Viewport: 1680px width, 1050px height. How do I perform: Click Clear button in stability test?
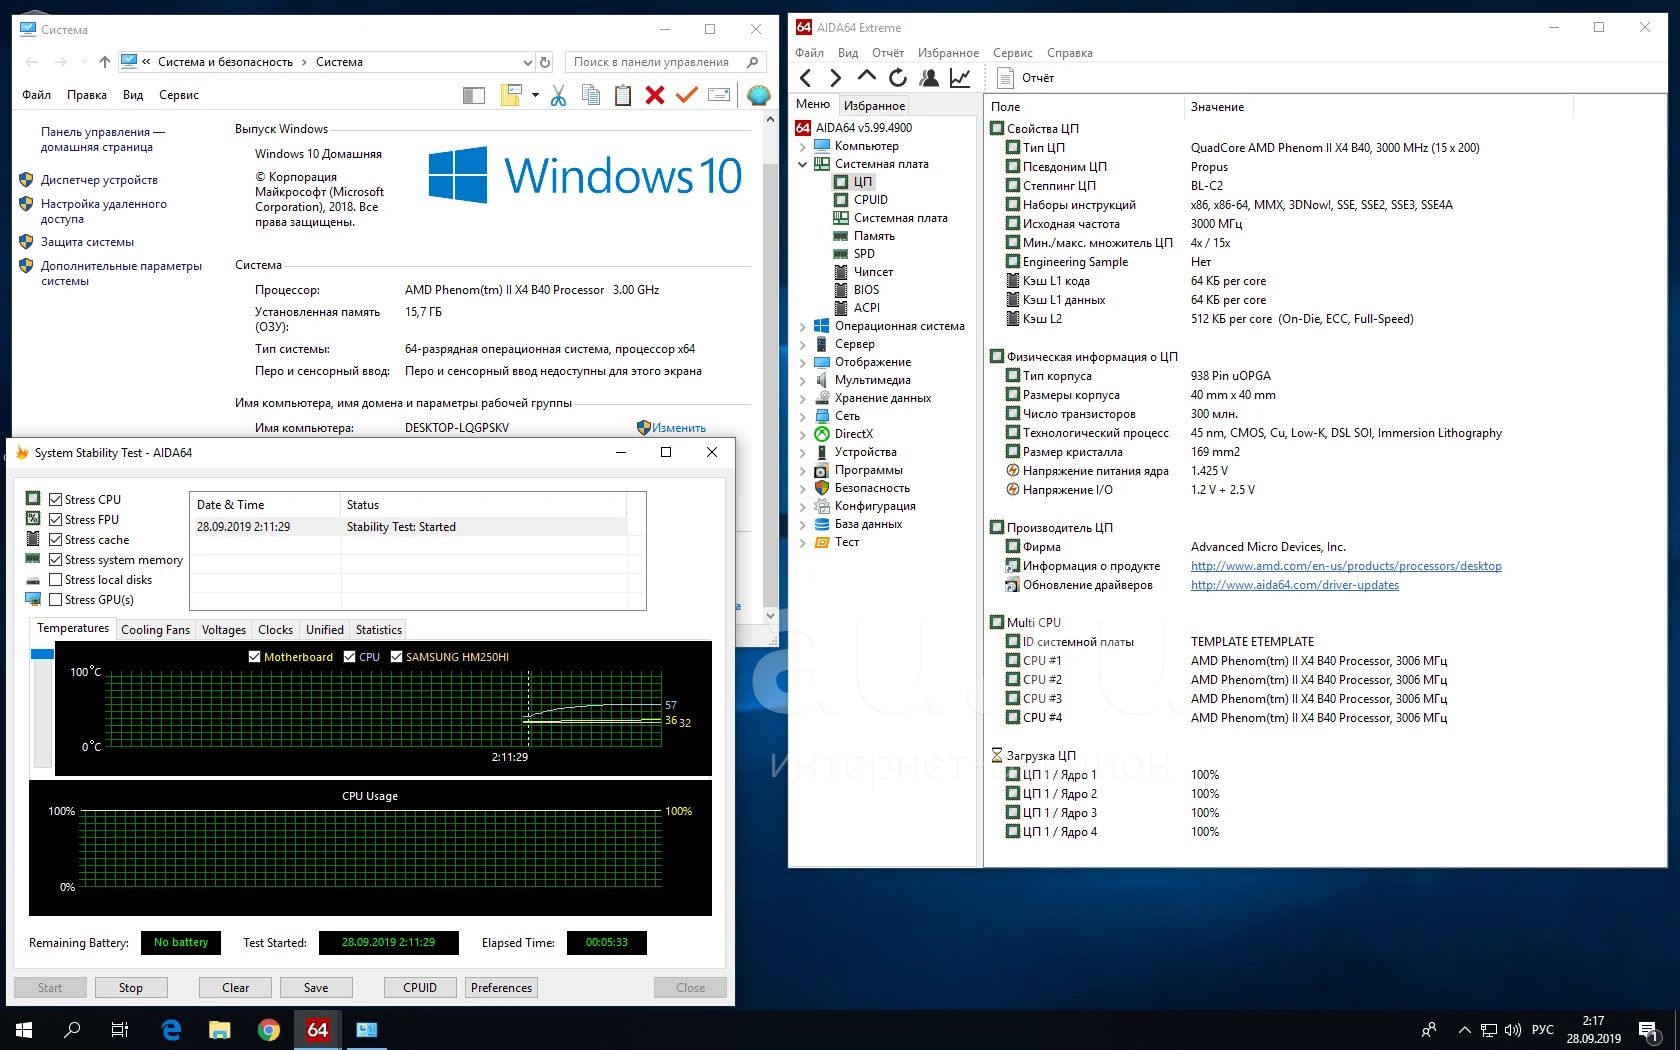click(236, 988)
